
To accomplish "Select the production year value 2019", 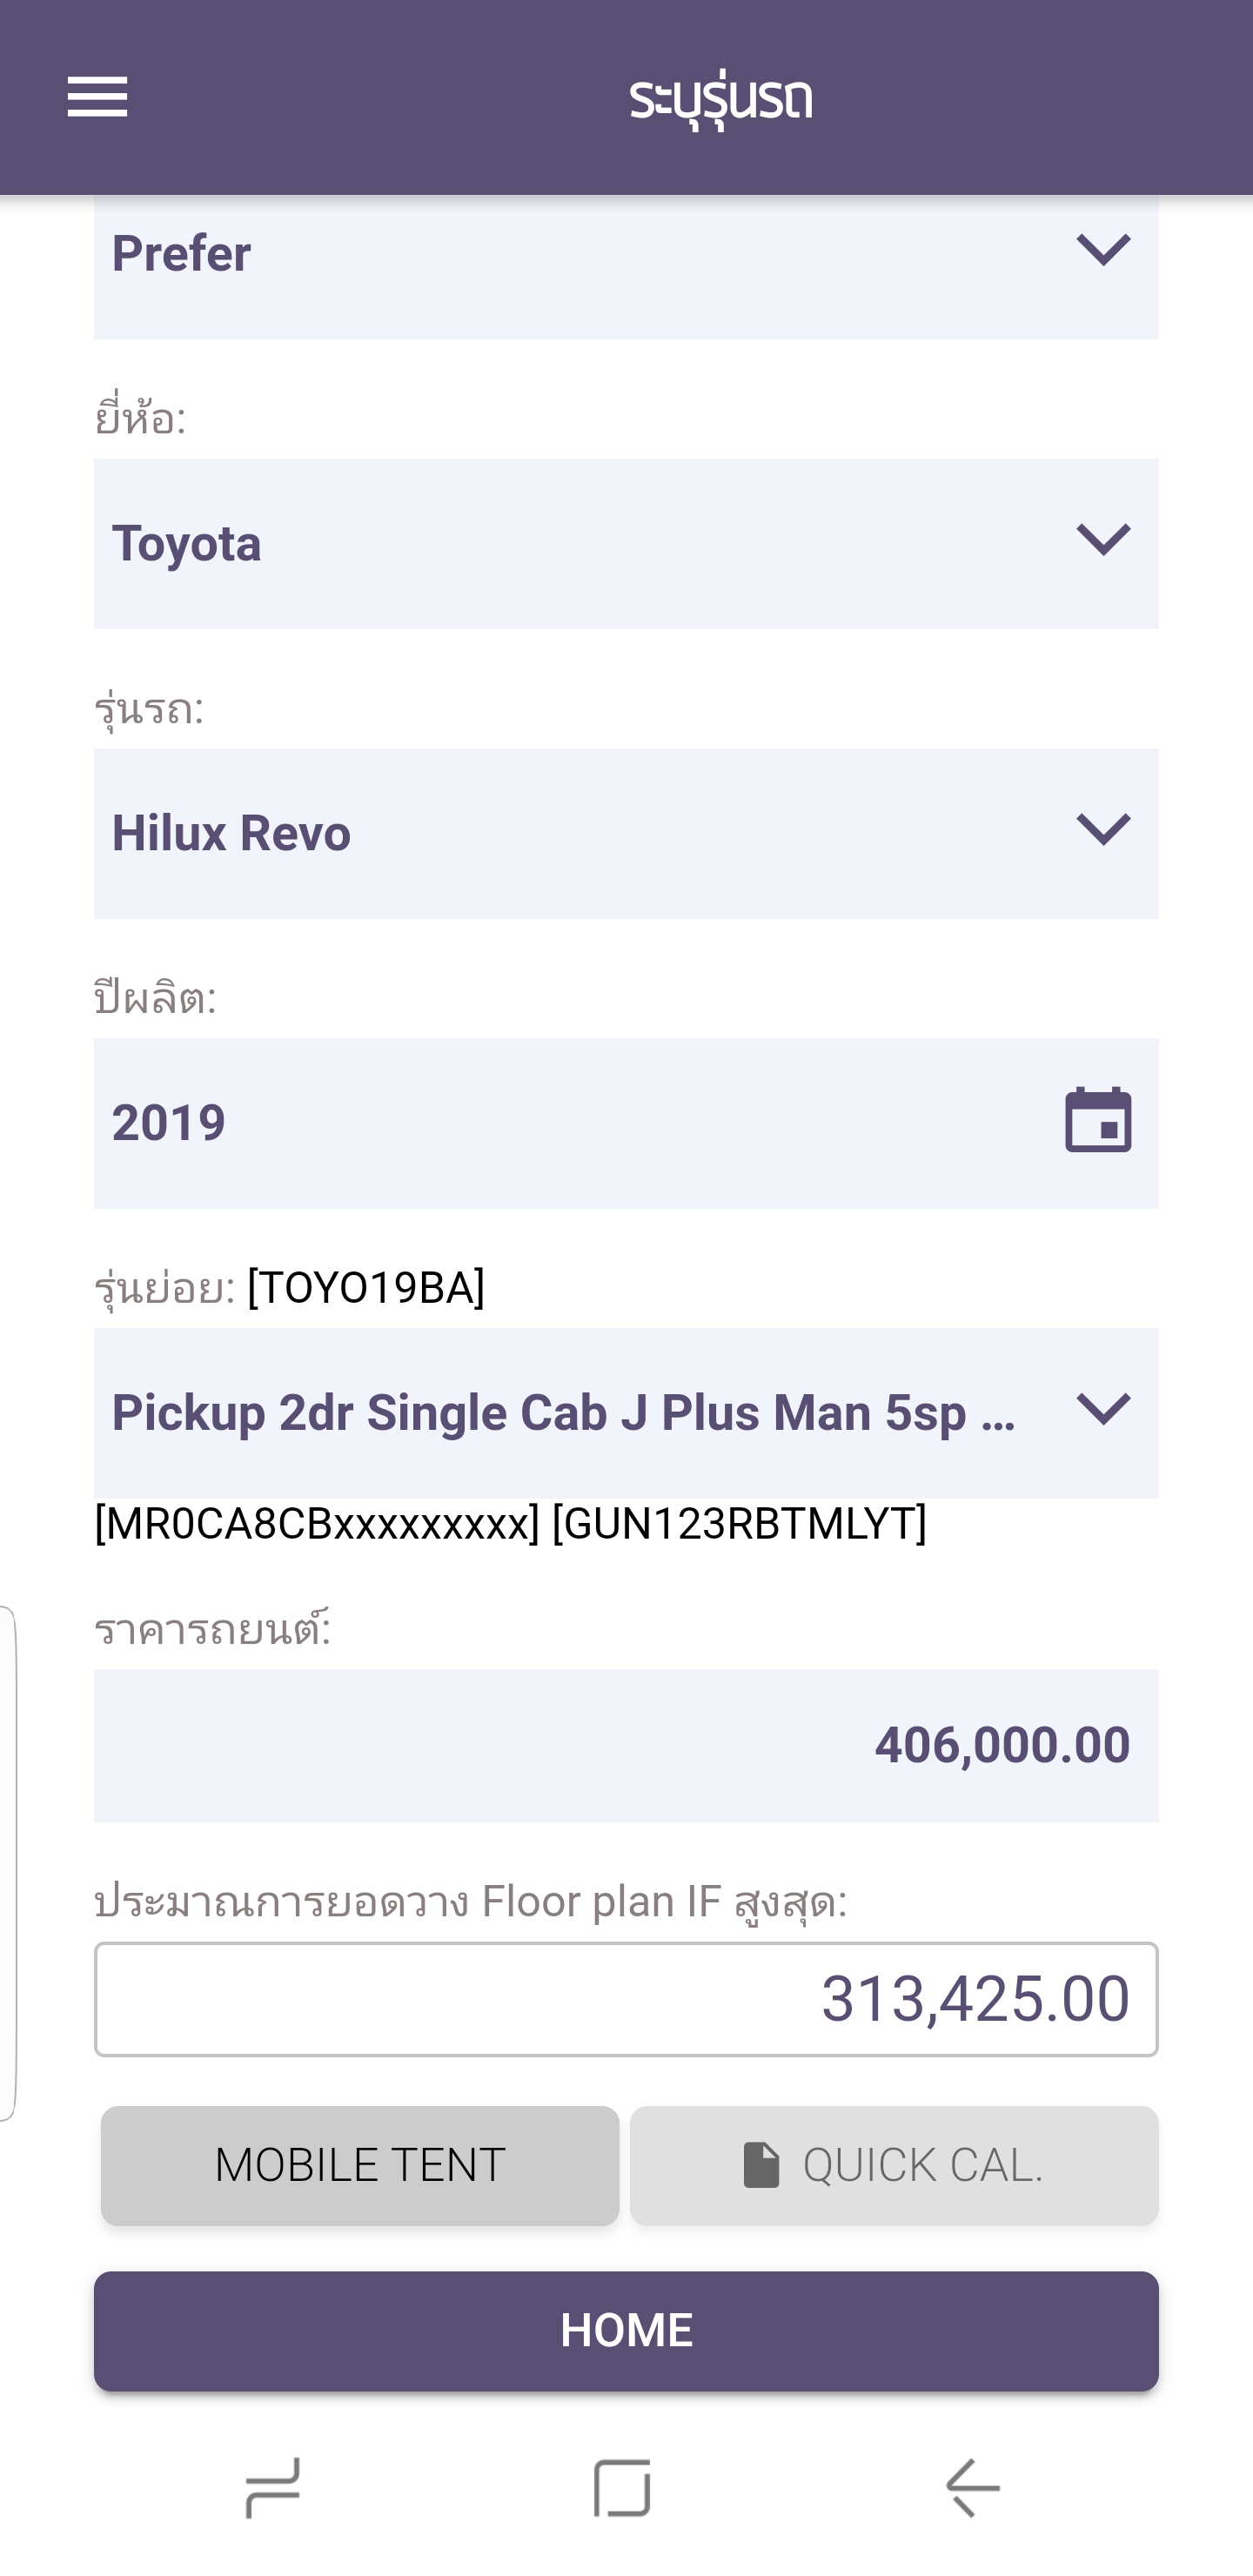I will (x=168, y=1122).
